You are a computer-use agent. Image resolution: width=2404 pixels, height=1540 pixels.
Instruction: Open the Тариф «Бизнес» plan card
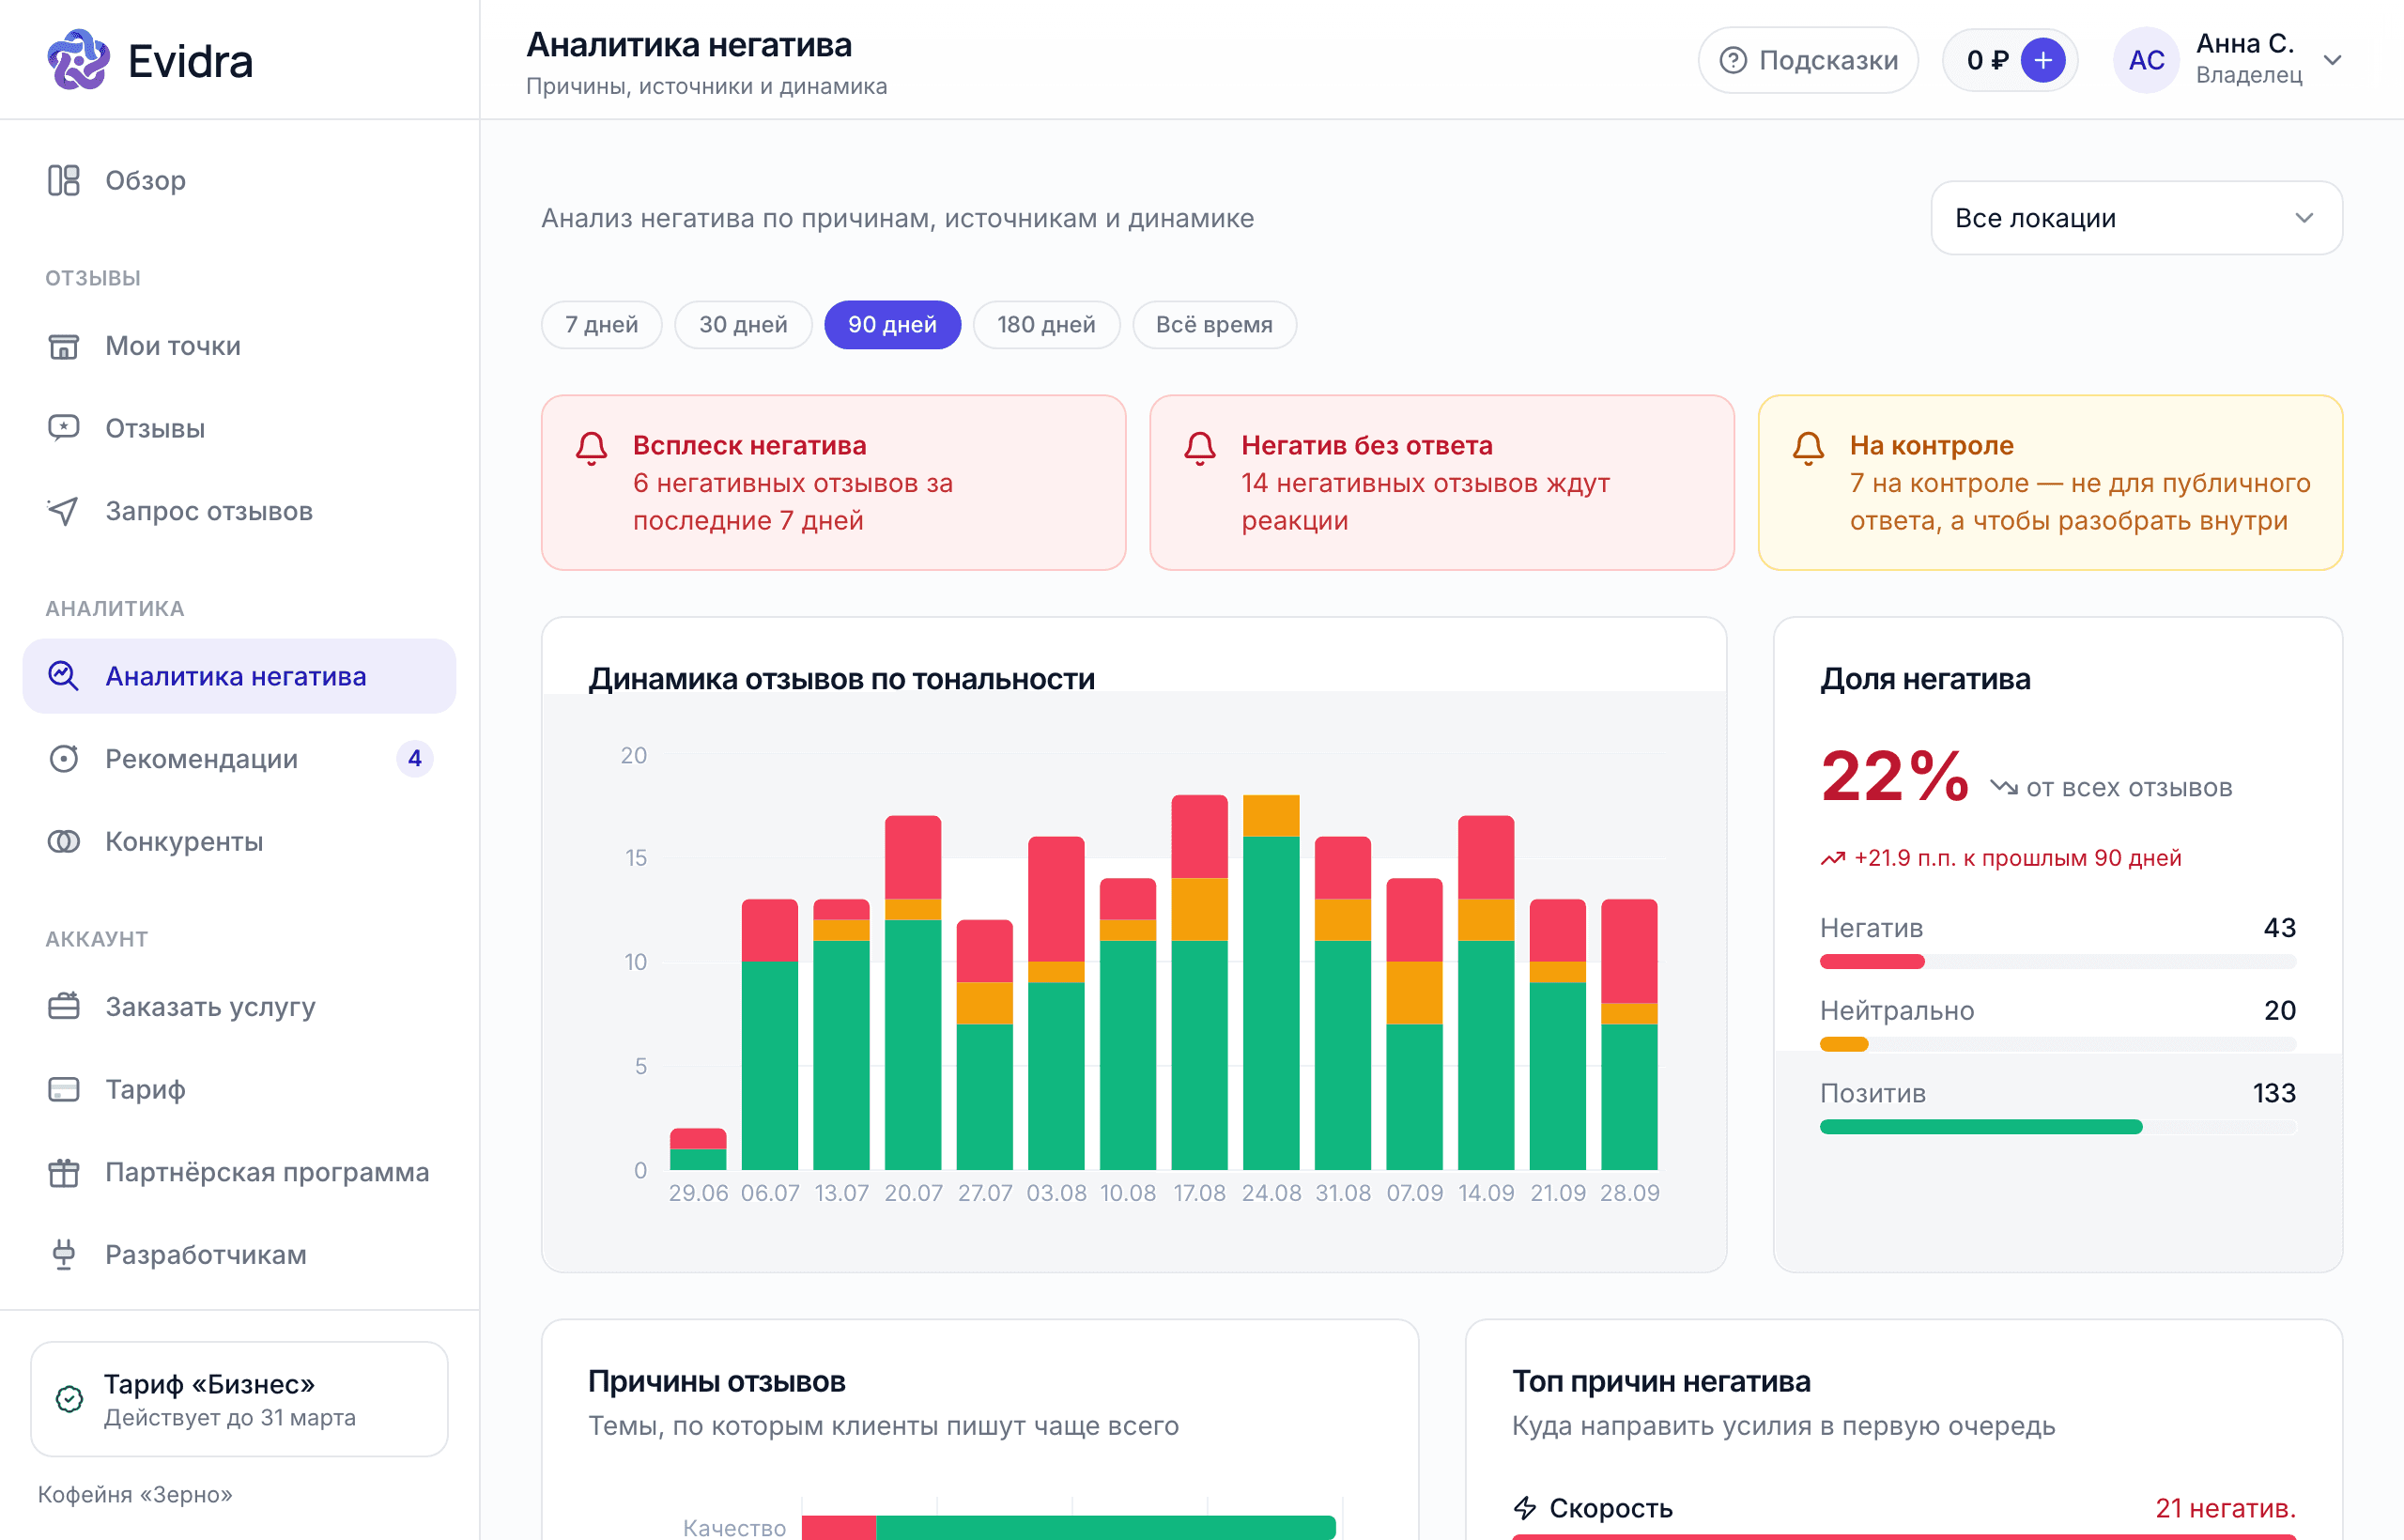tap(239, 1399)
